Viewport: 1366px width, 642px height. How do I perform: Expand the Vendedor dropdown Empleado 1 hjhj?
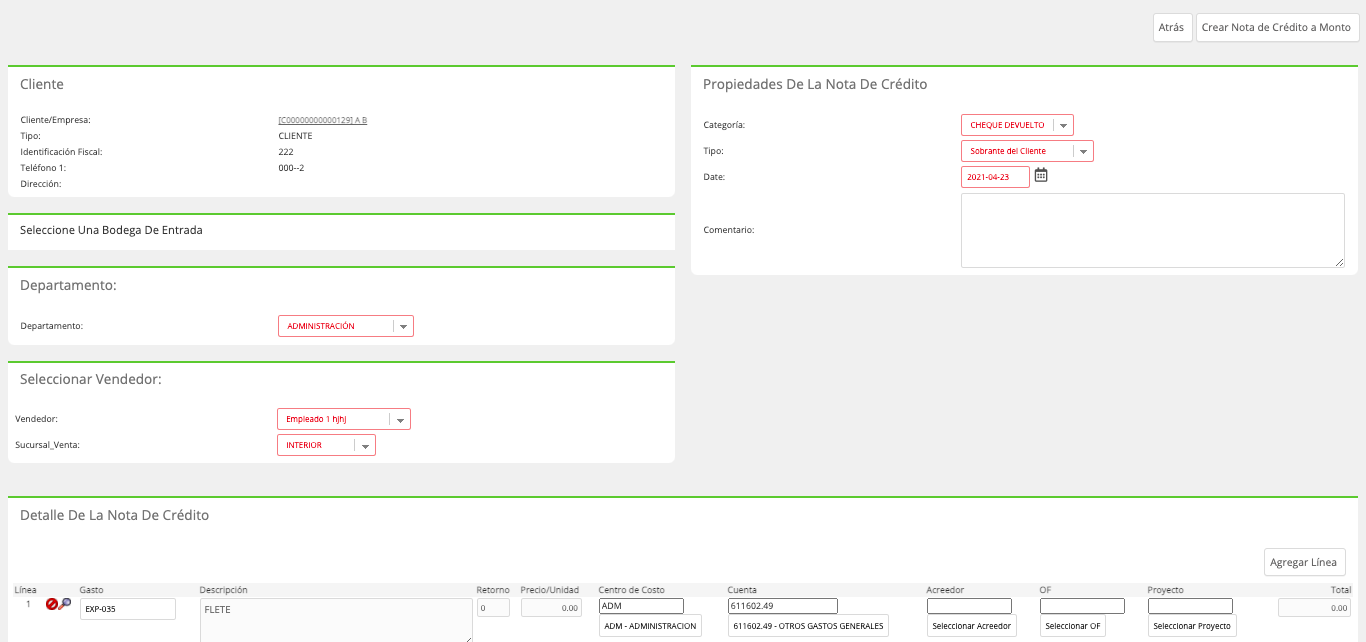pos(344,419)
